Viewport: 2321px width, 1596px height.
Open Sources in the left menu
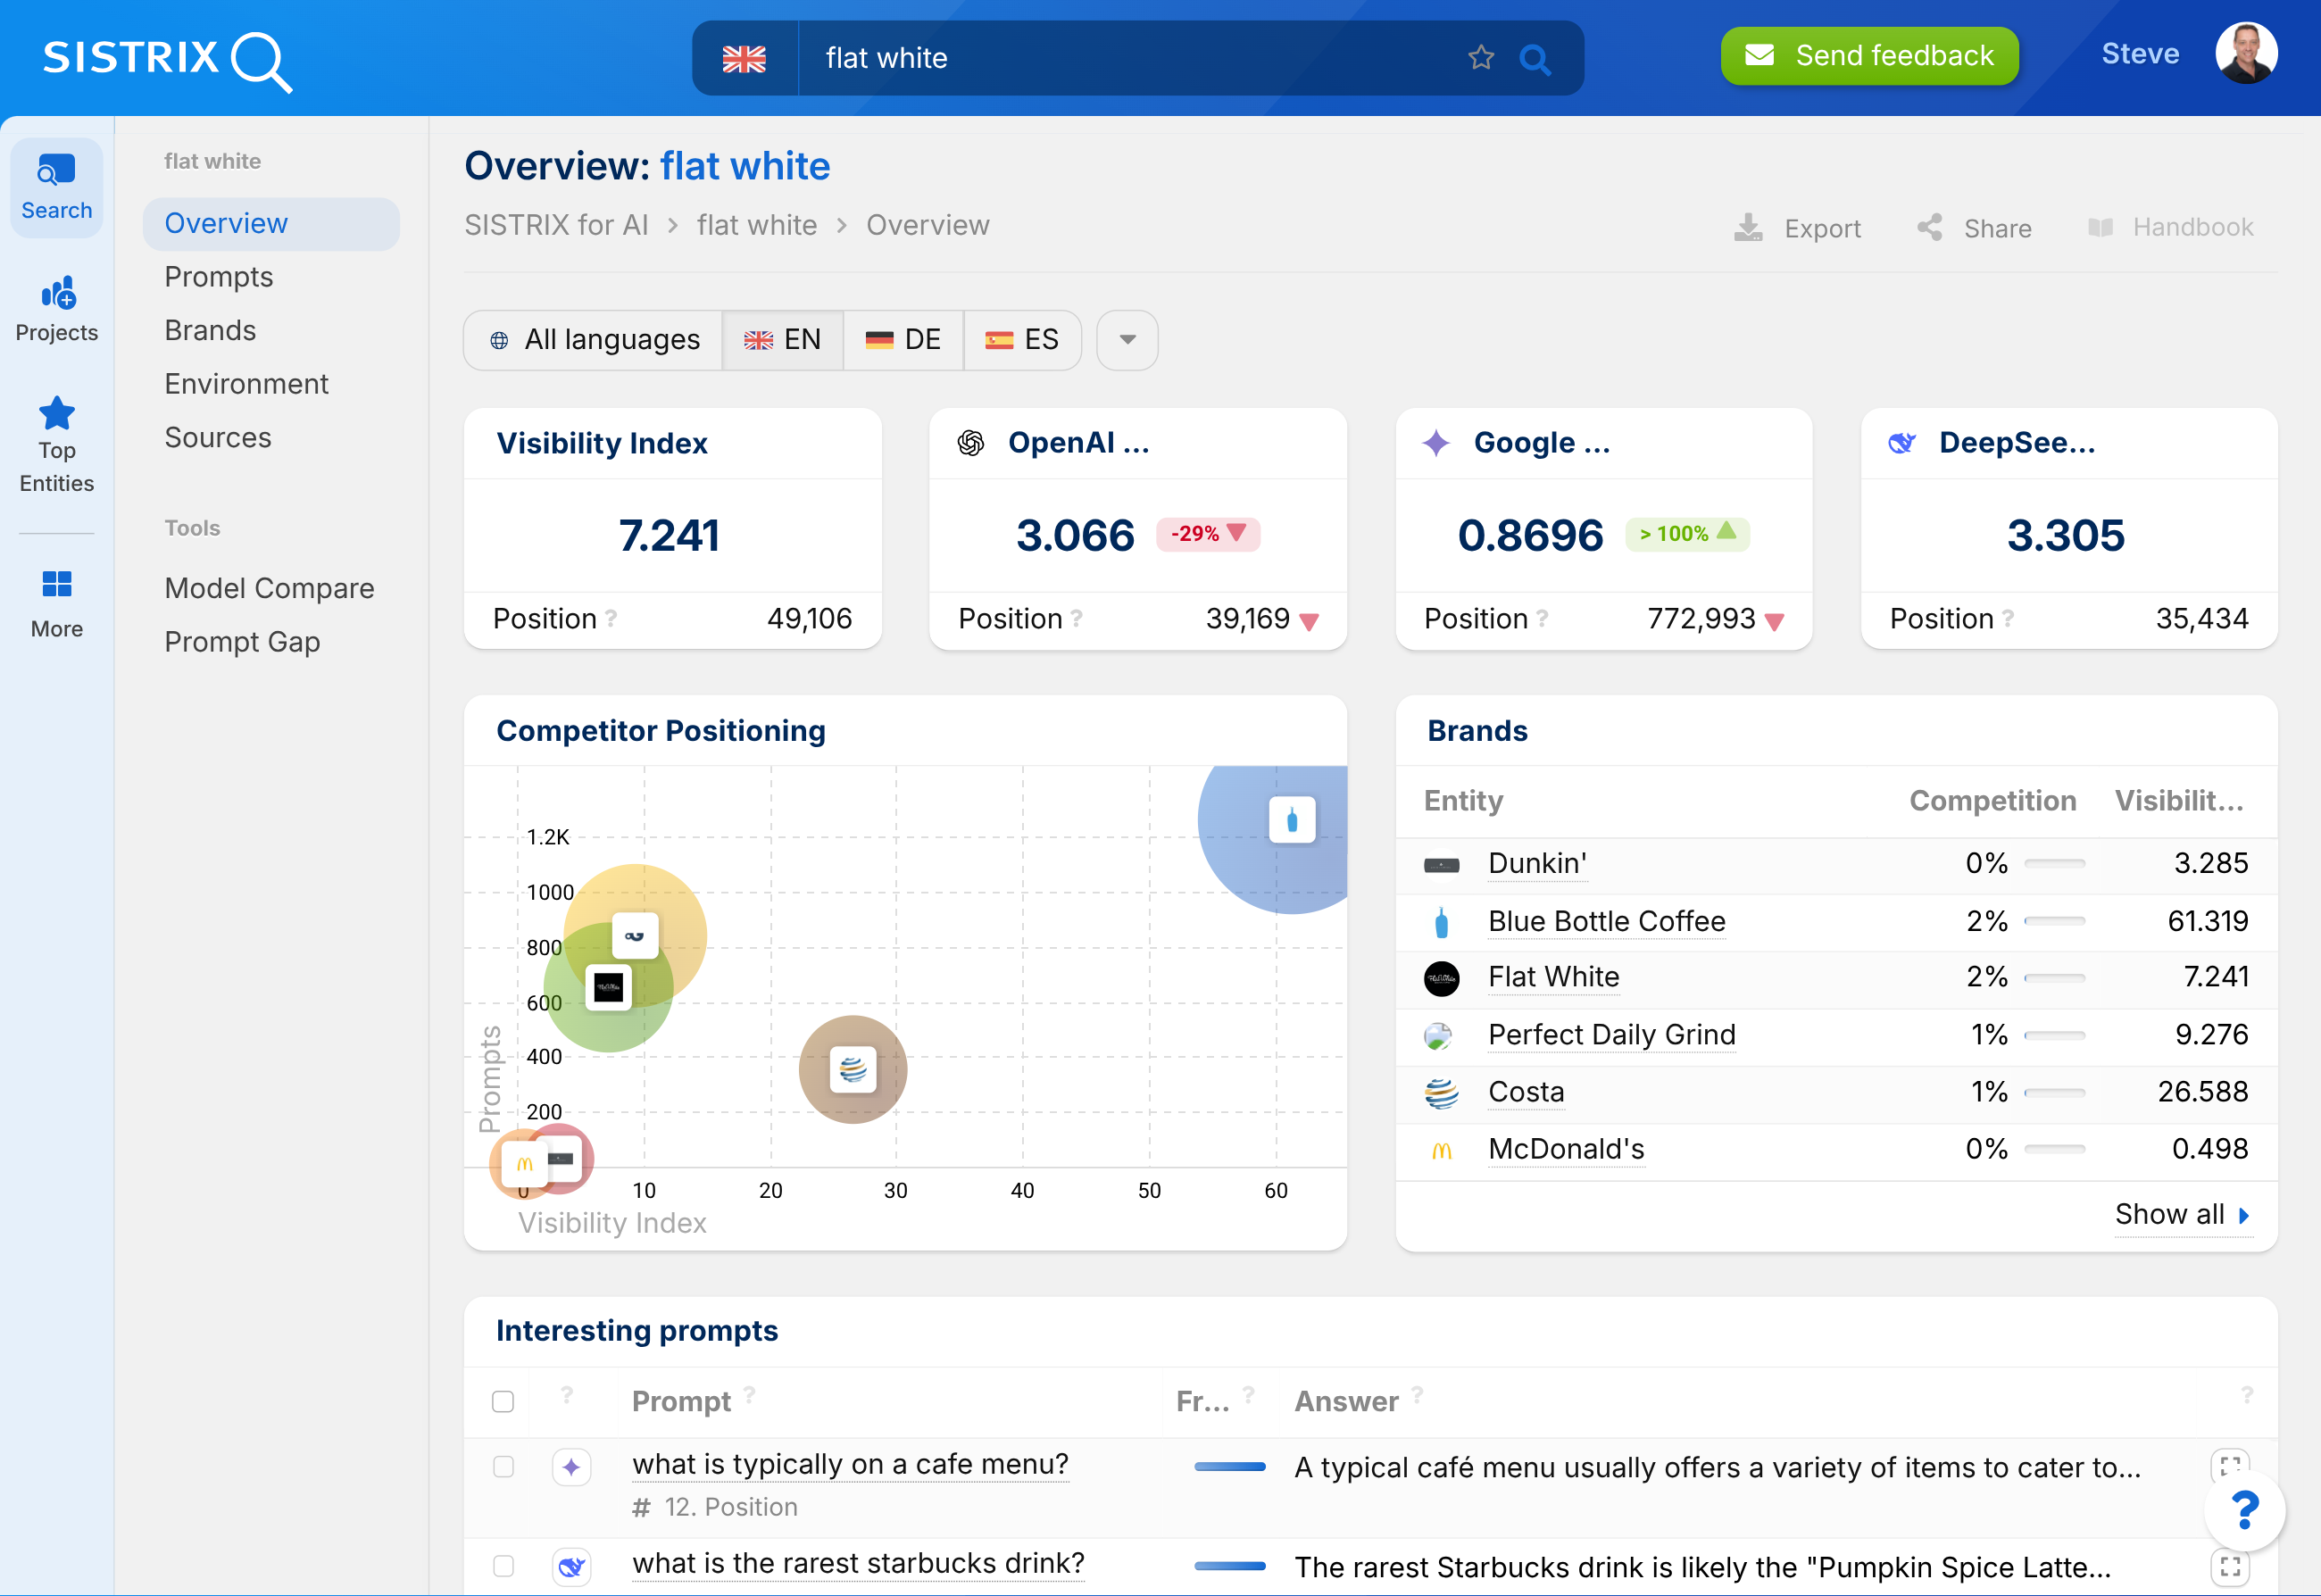(x=218, y=437)
